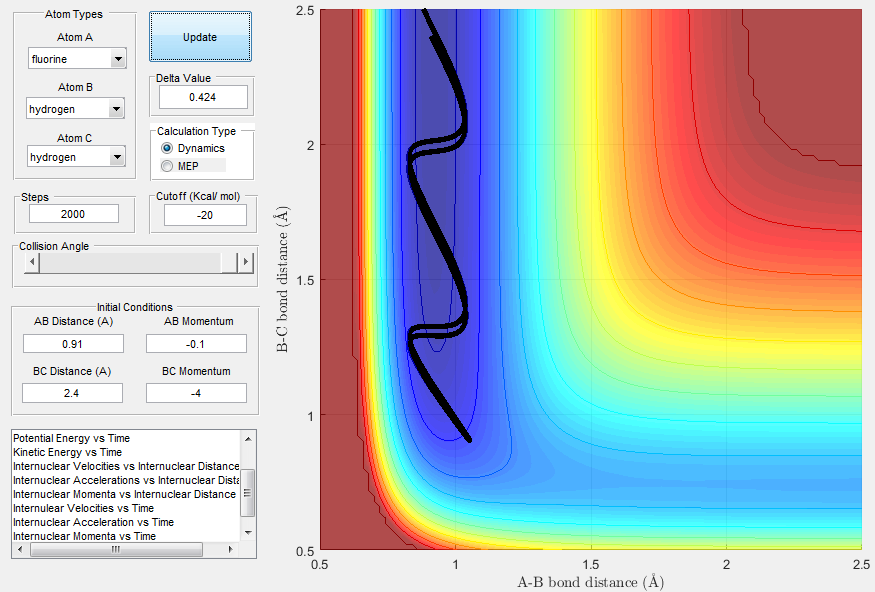Click the plot list scroll-up arrow

click(248, 439)
